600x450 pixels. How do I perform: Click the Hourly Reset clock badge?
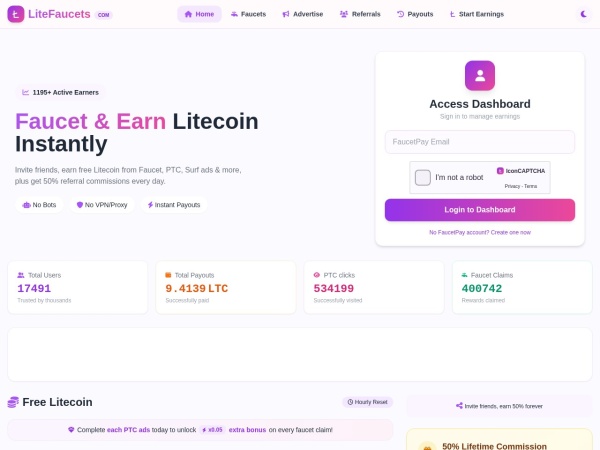coord(367,402)
